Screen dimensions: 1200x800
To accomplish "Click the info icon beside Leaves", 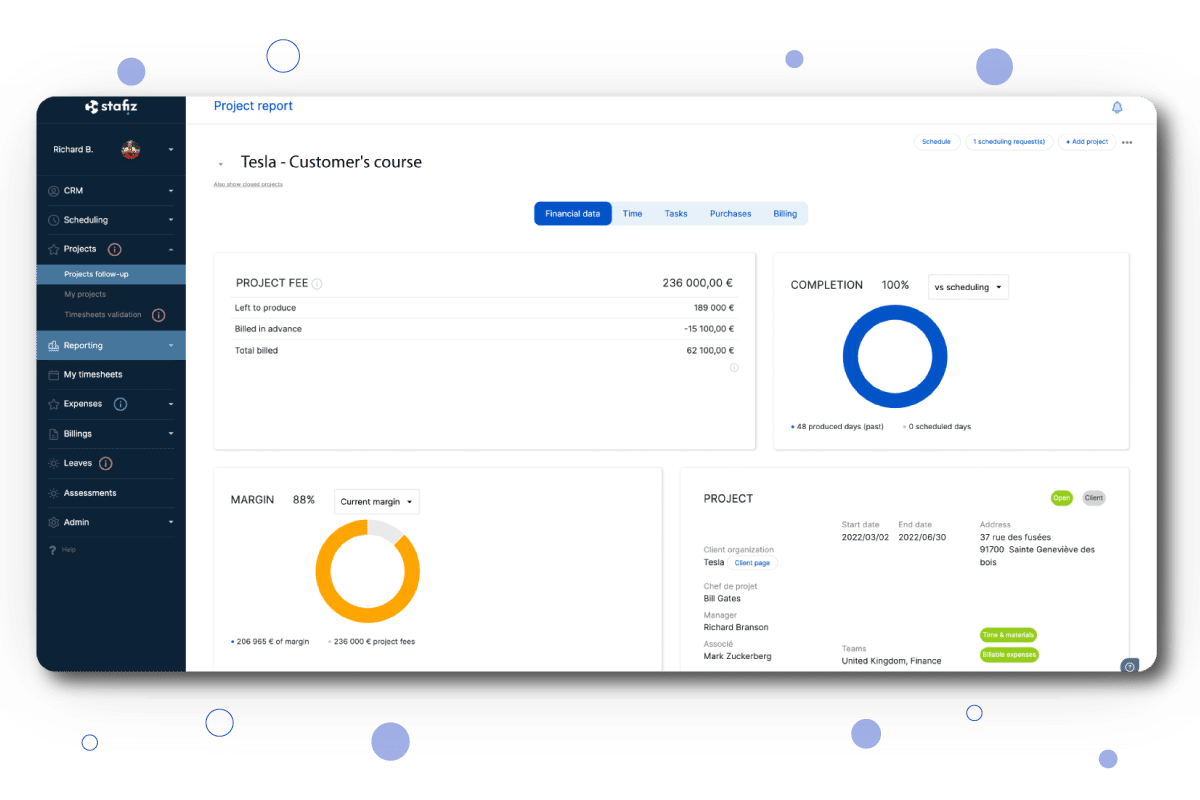I will click(x=106, y=463).
